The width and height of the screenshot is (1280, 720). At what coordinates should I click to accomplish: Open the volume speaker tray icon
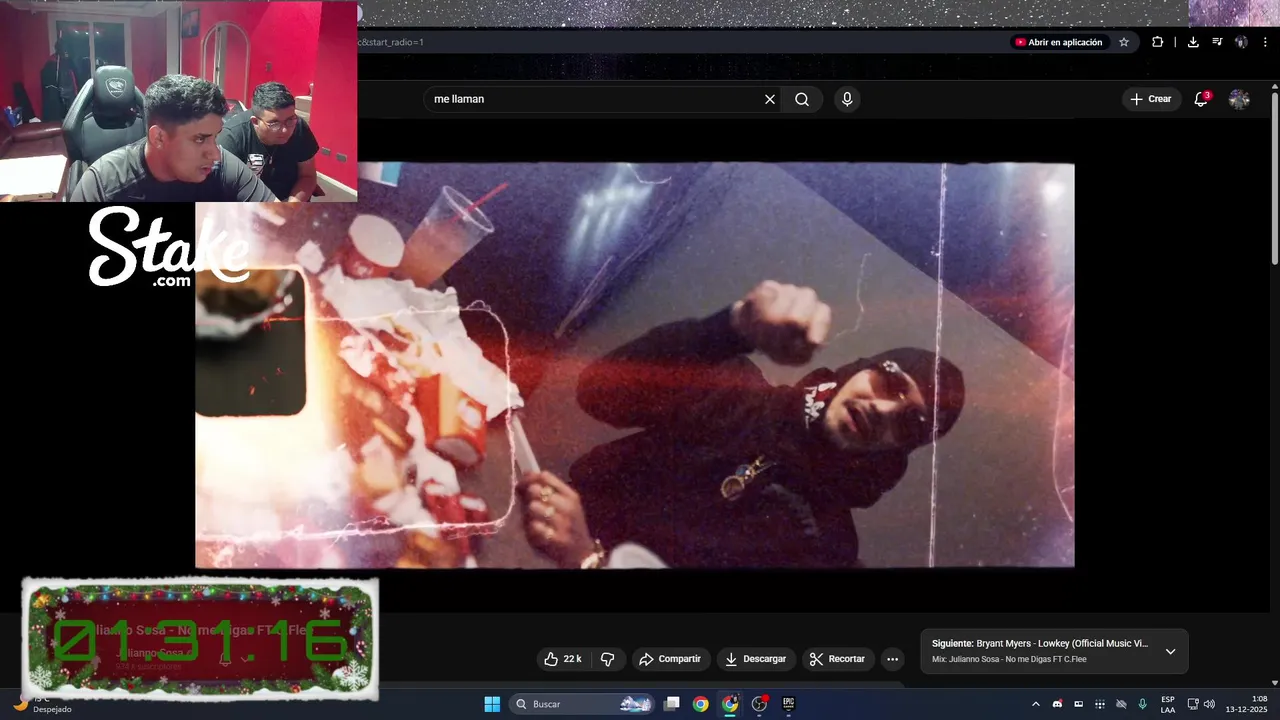pyautogui.click(x=1209, y=704)
